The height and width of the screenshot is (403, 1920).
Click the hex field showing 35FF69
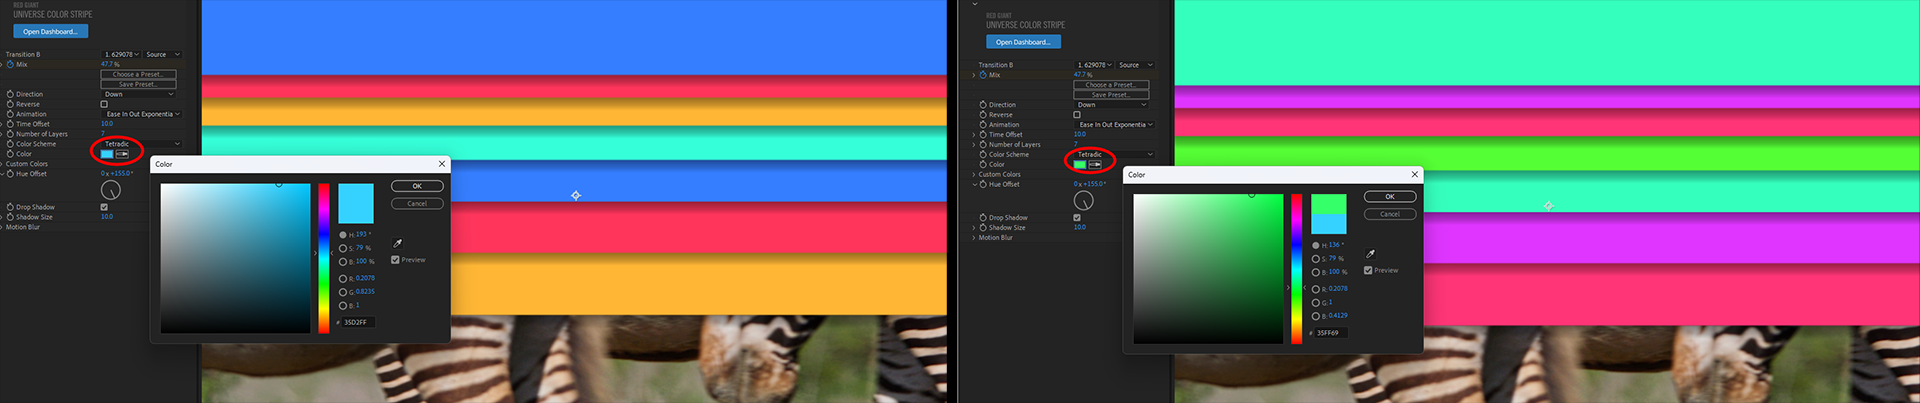1330,333
